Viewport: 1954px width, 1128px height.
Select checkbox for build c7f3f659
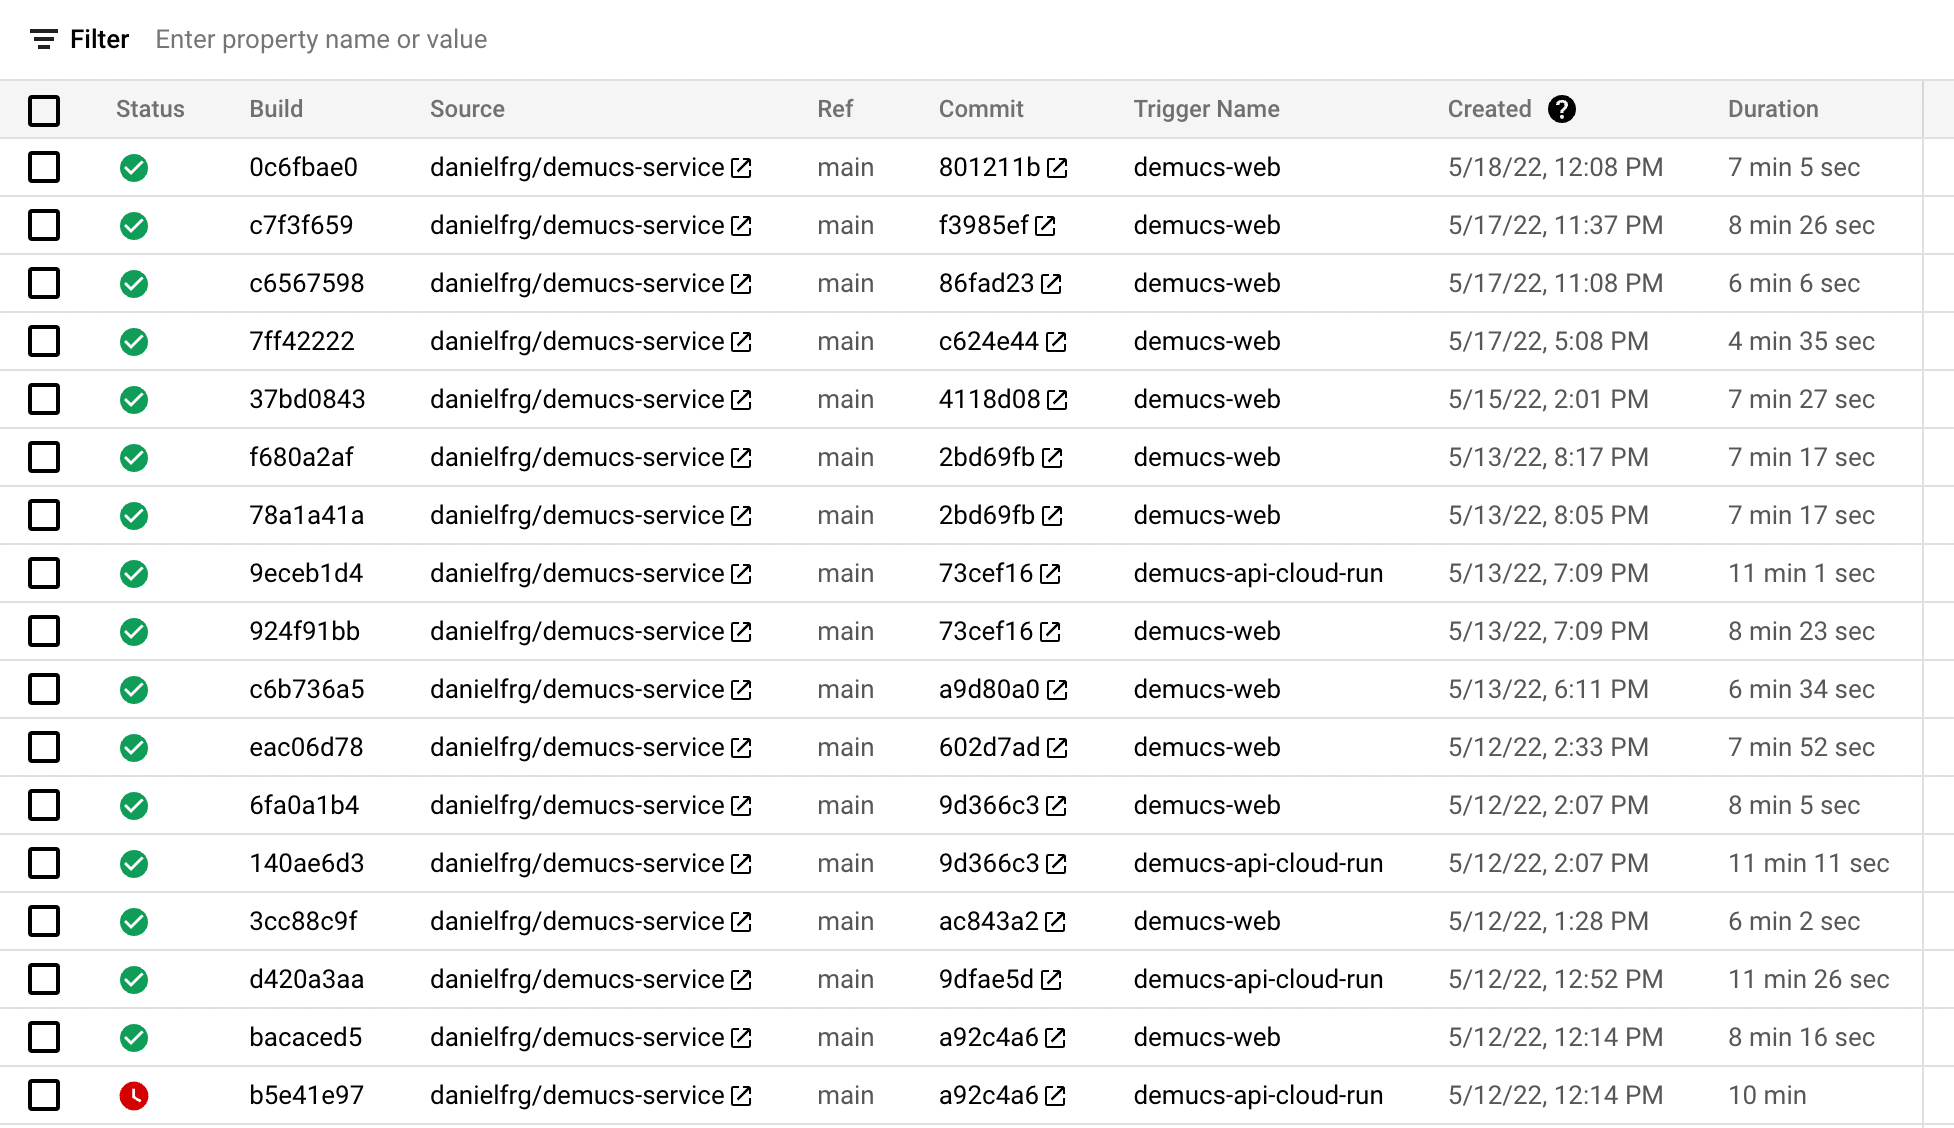44,225
